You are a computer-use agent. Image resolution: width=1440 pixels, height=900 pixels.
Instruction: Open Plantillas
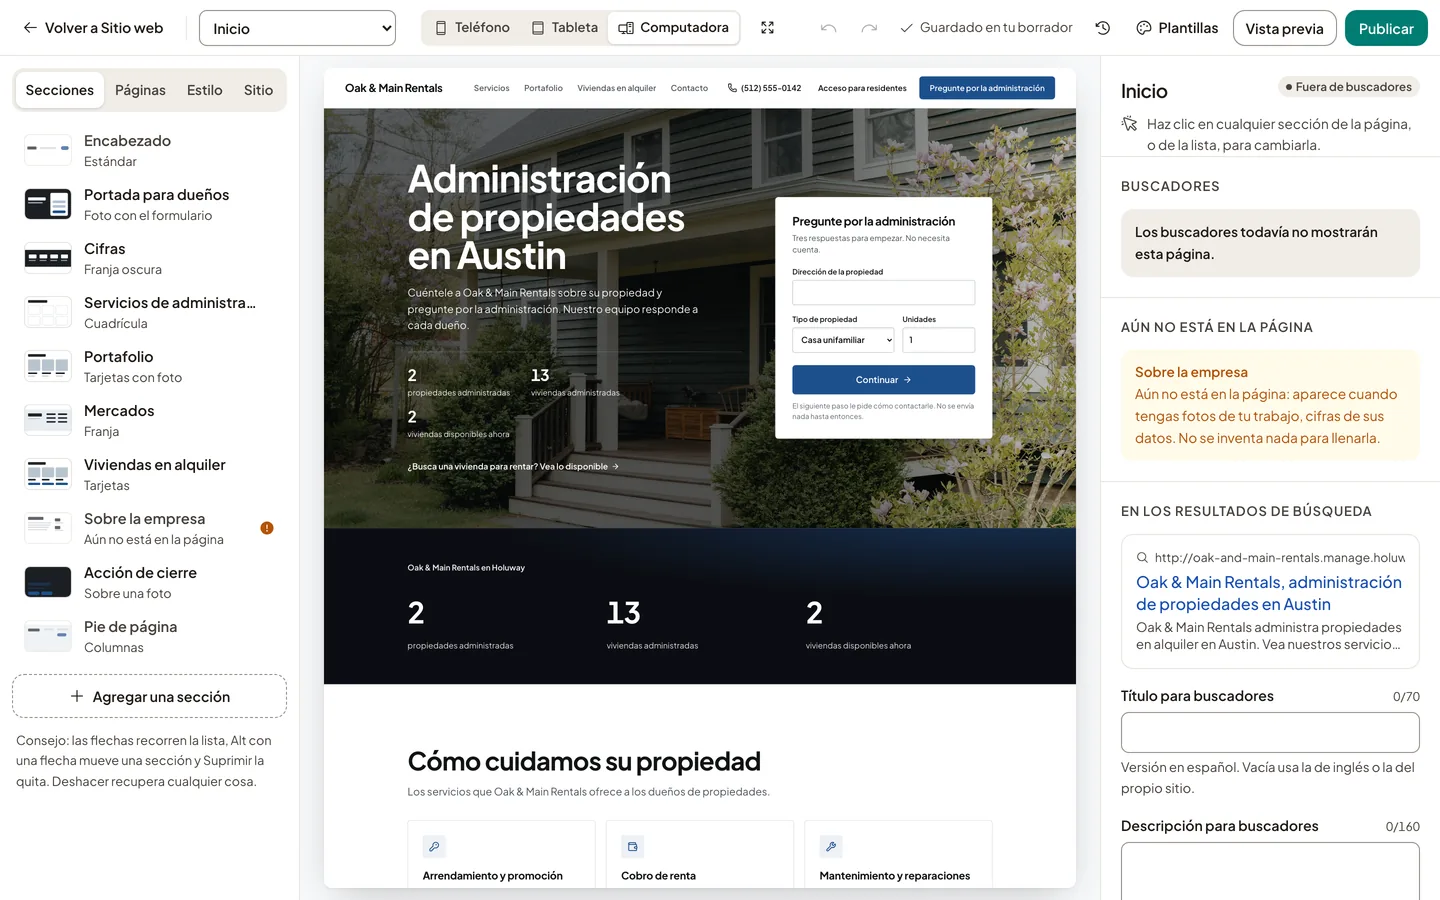click(1177, 28)
